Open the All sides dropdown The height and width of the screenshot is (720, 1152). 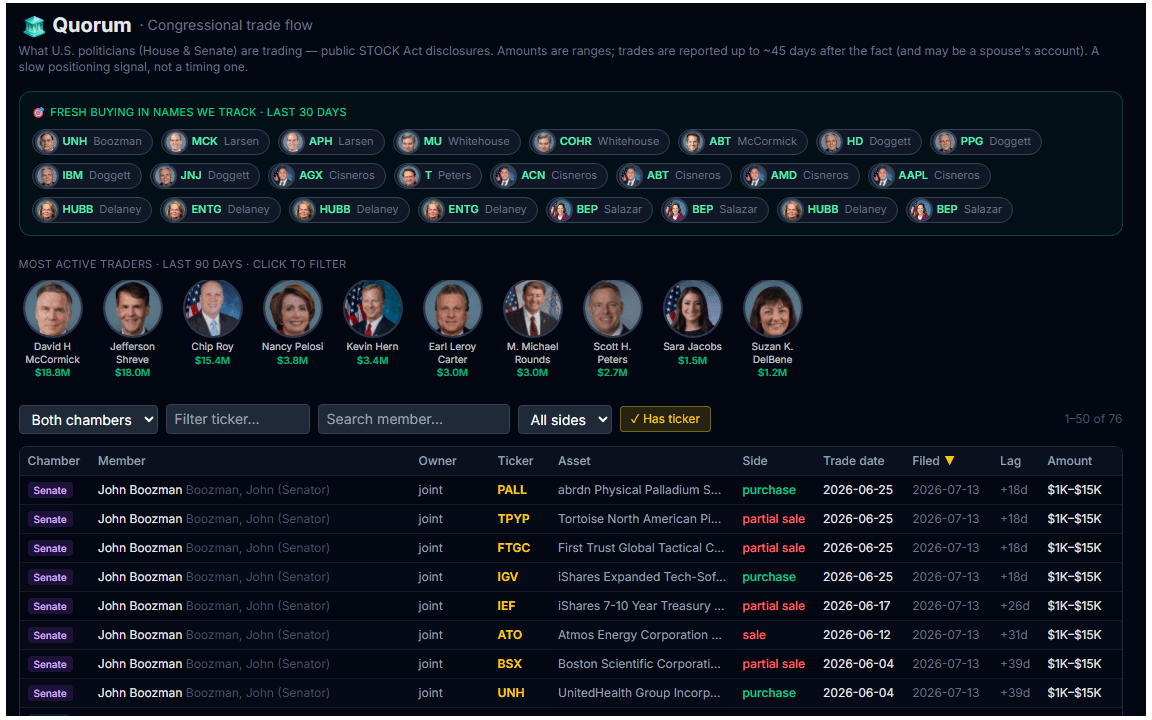(565, 420)
